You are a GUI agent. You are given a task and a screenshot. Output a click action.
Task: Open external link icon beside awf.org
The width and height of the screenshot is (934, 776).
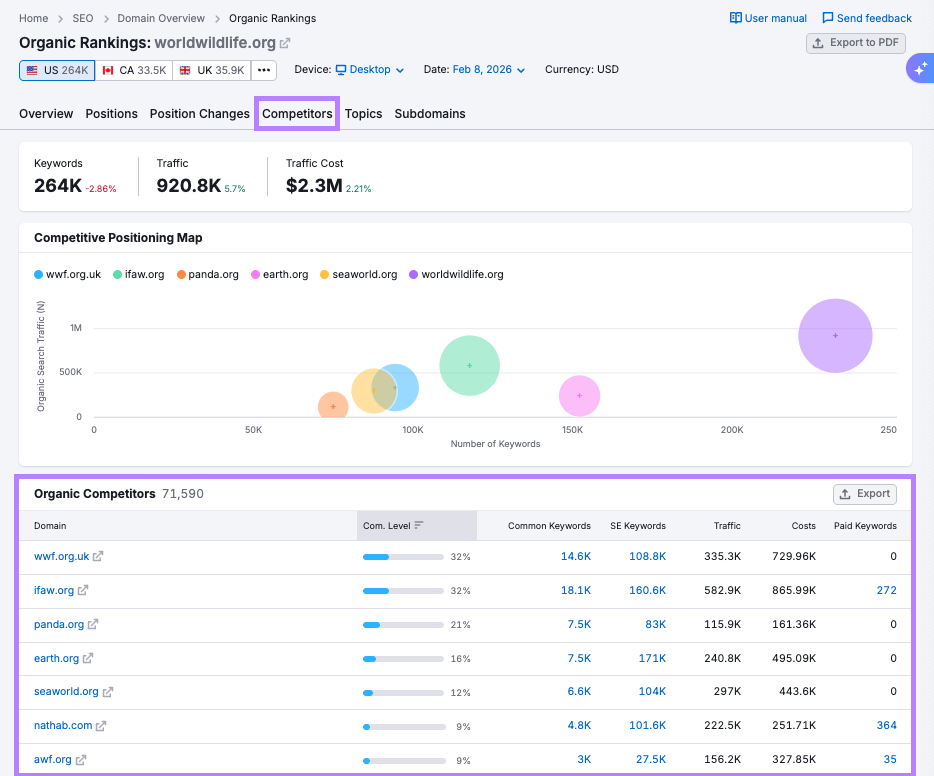[81, 760]
